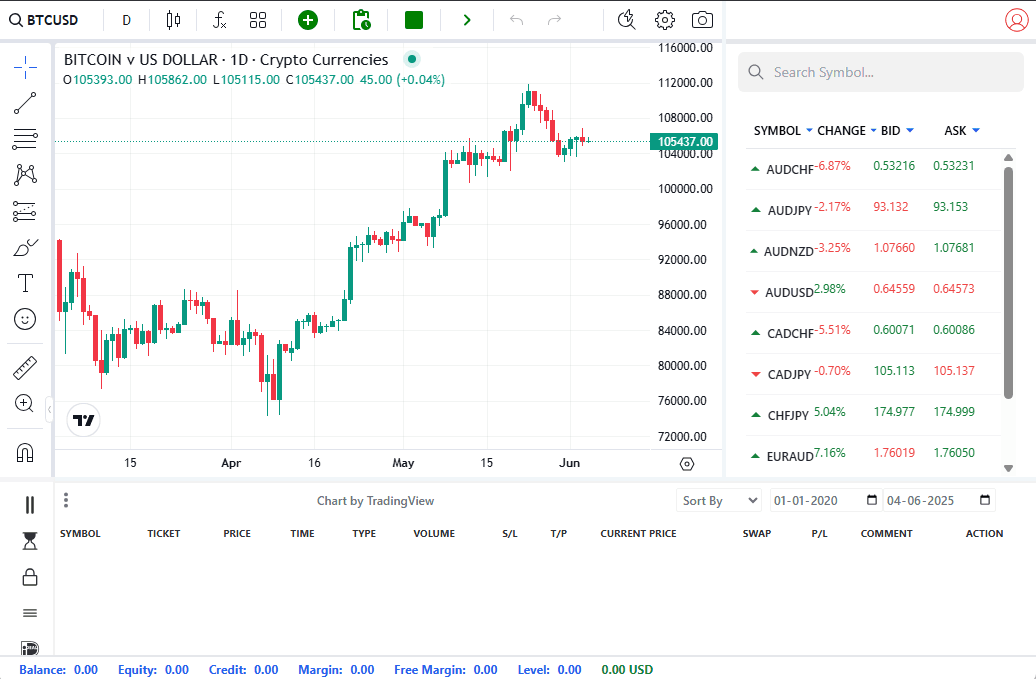Select the Text annotation tool
Viewport: 1036px width, 679px height.
click(x=25, y=283)
